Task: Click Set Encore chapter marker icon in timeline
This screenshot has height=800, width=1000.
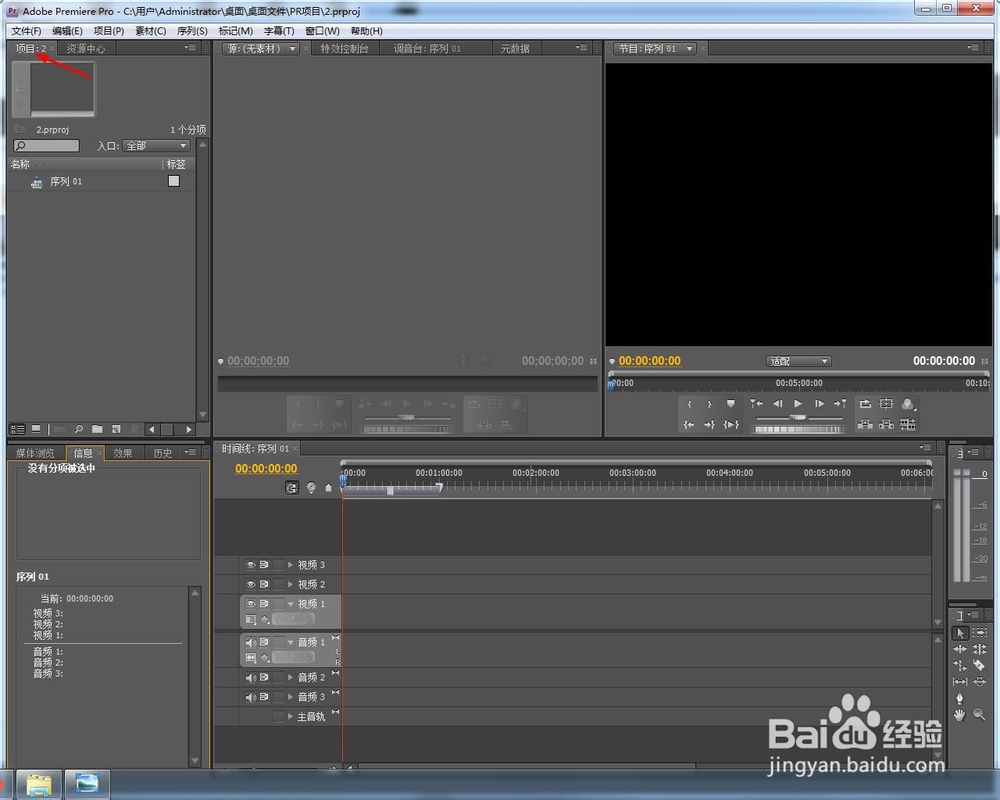Action: tap(311, 488)
